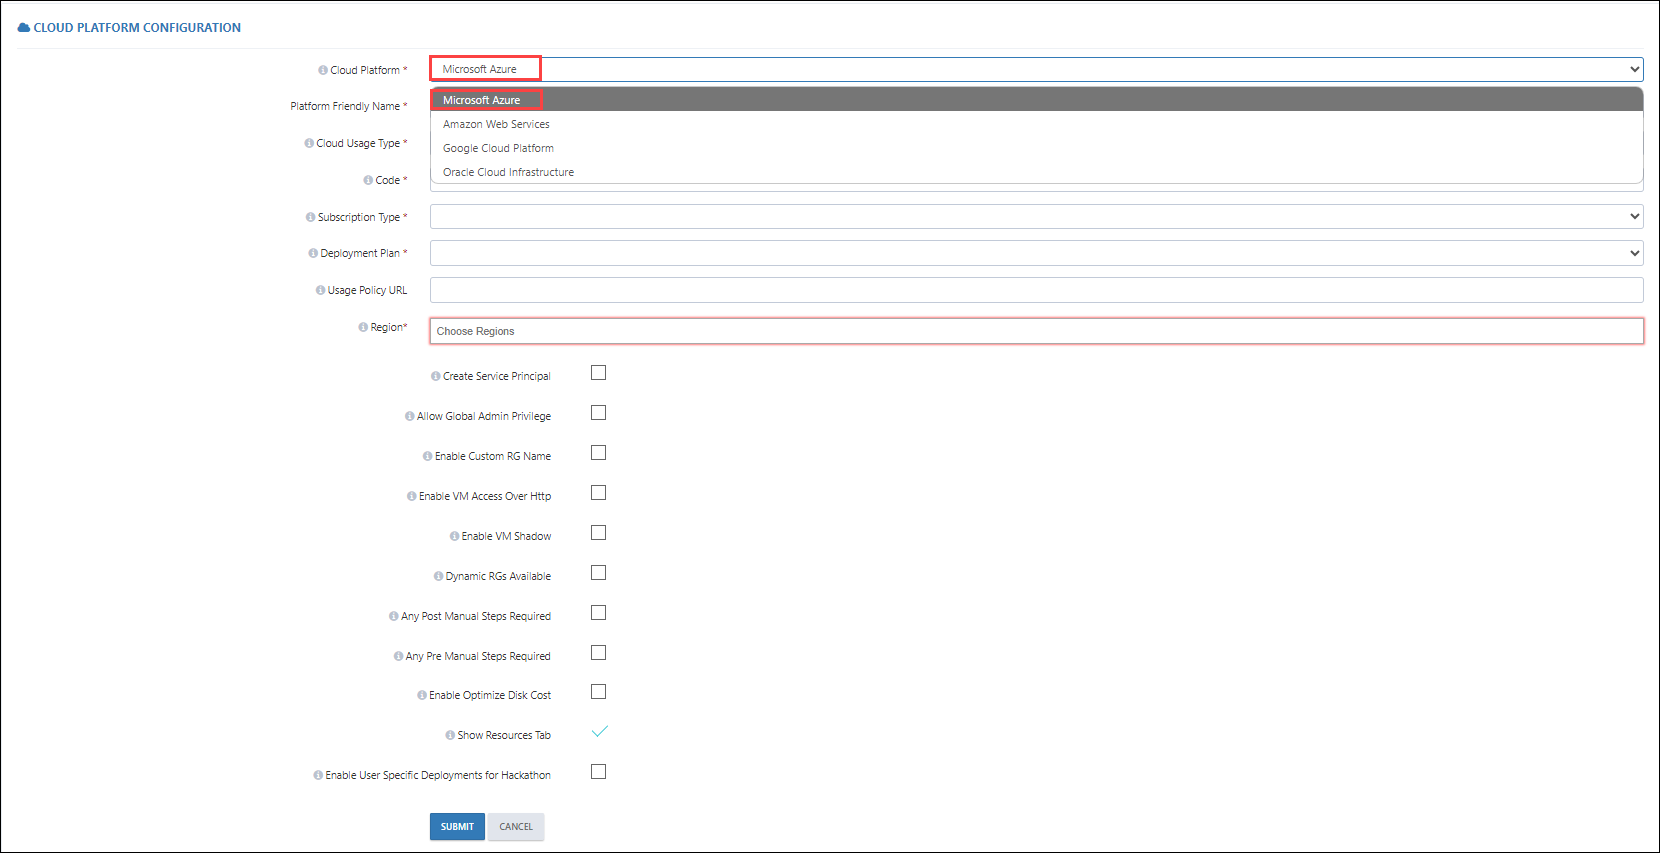The width and height of the screenshot is (1660, 853).
Task: Click info icon beside Usage Policy URL
Action: [320, 290]
